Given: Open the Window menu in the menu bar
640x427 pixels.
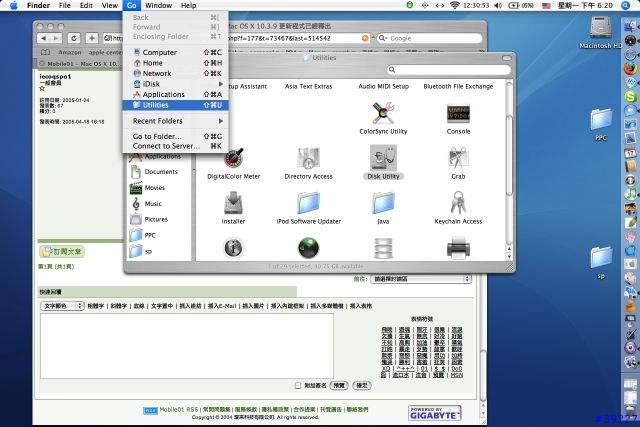Looking at the screenshot, I should click(158, 5).
